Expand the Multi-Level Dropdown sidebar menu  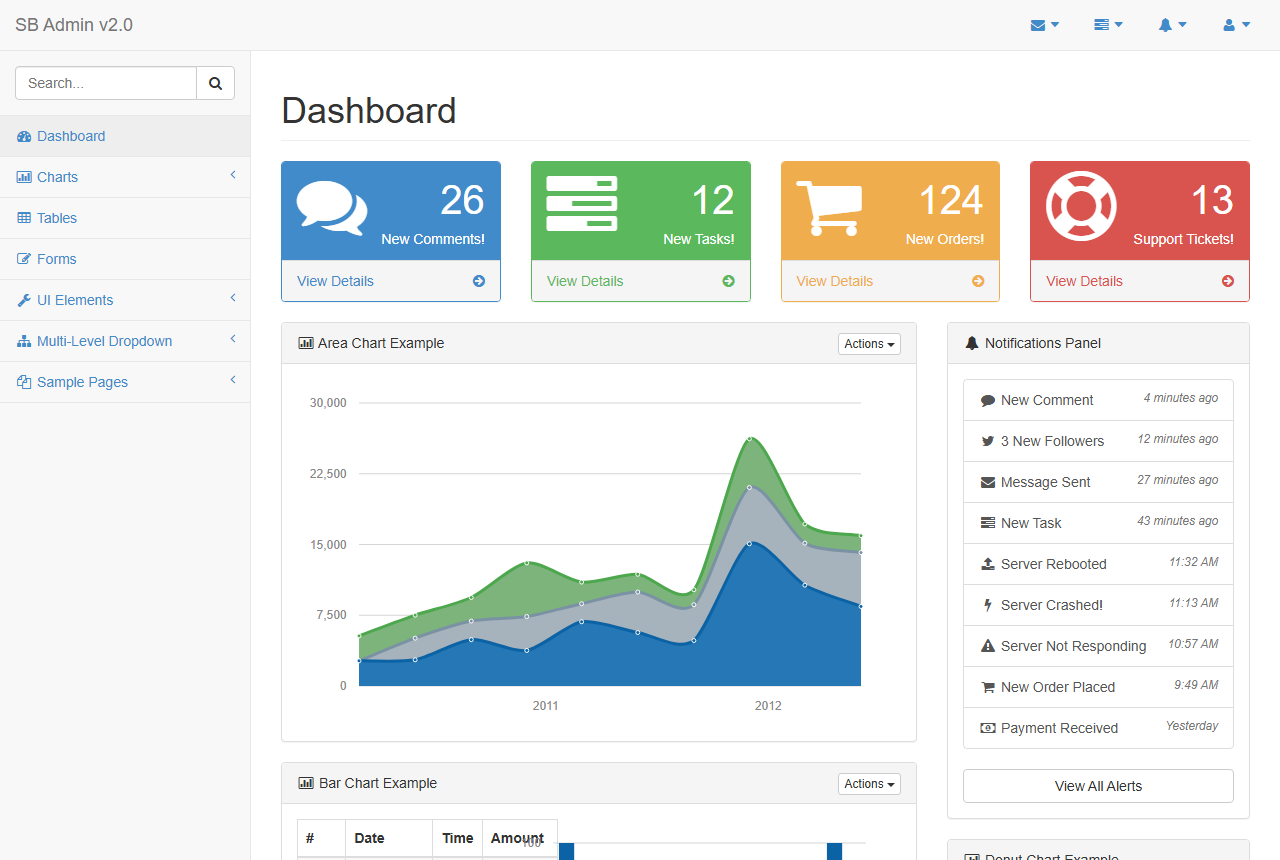(125, 341)
